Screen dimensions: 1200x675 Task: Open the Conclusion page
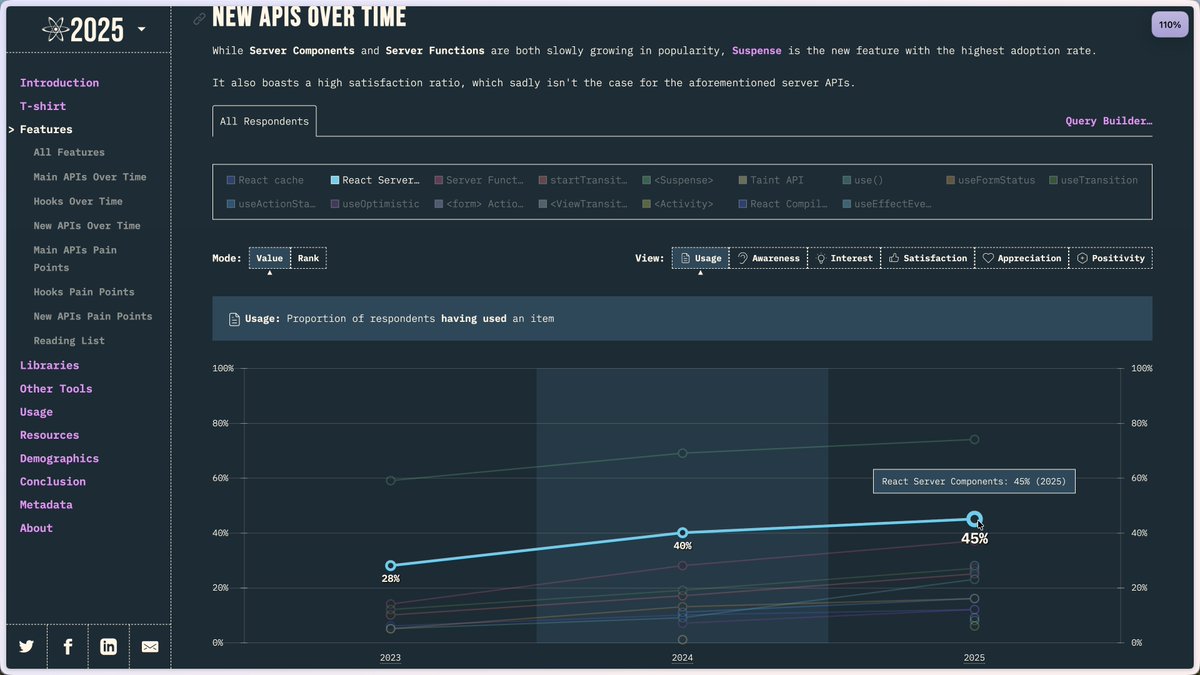click(53, 481)
